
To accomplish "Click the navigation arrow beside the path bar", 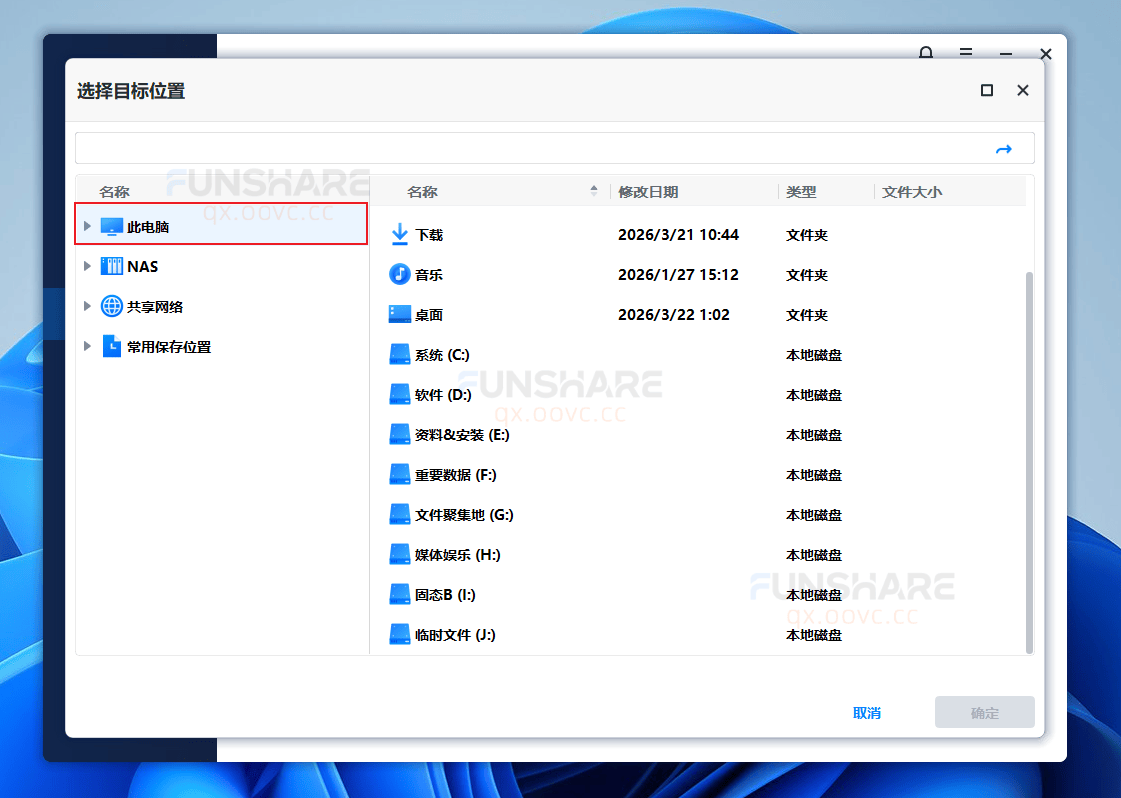I will [1004, 148].
